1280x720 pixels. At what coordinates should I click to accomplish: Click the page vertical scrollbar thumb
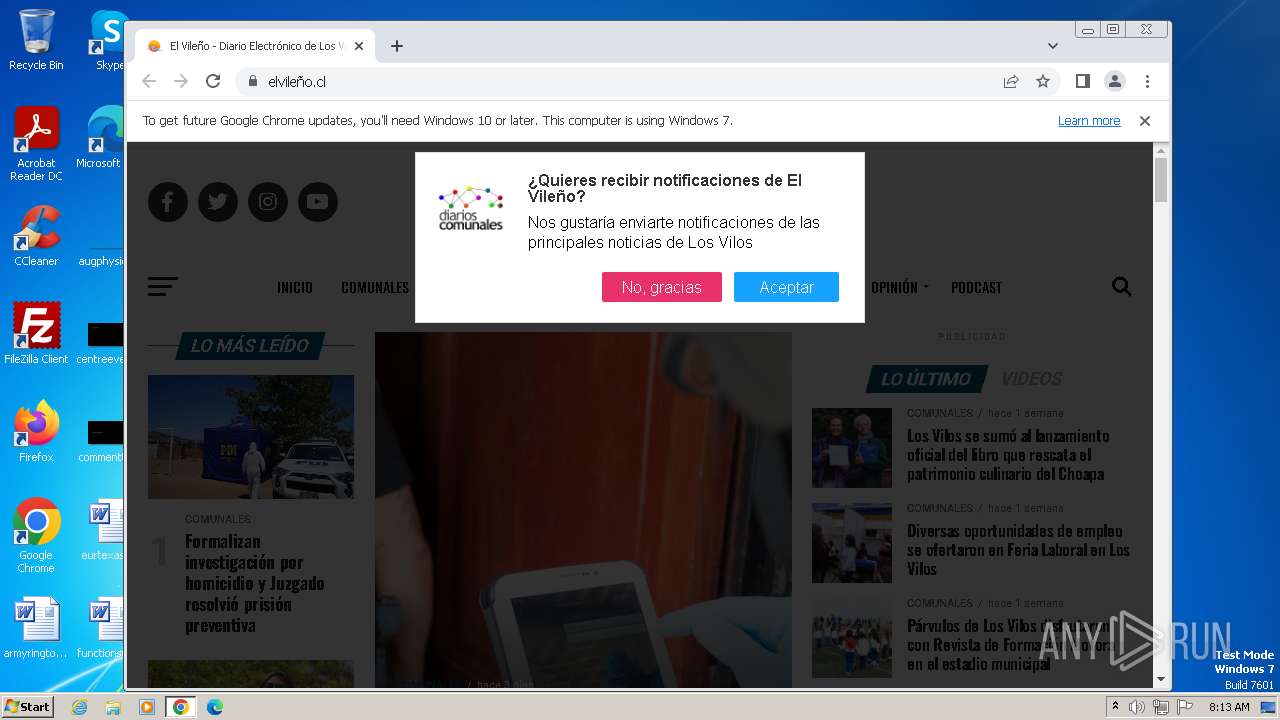(x=1161, y=180)
